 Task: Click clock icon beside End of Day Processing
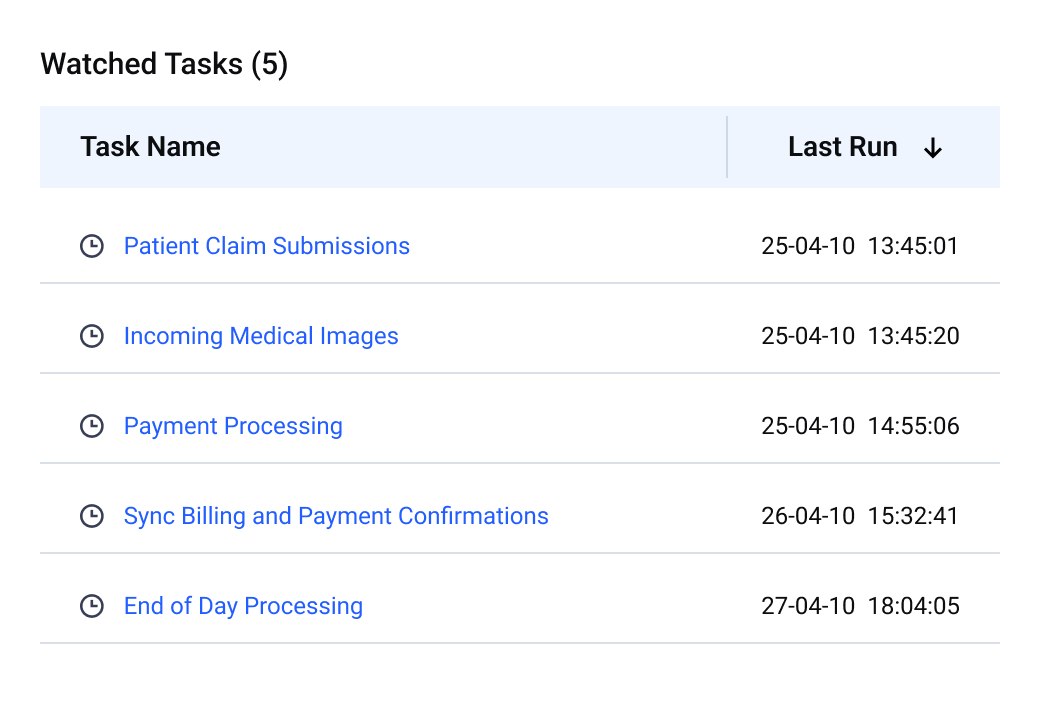pyautogui.click(x=92, y=606)
